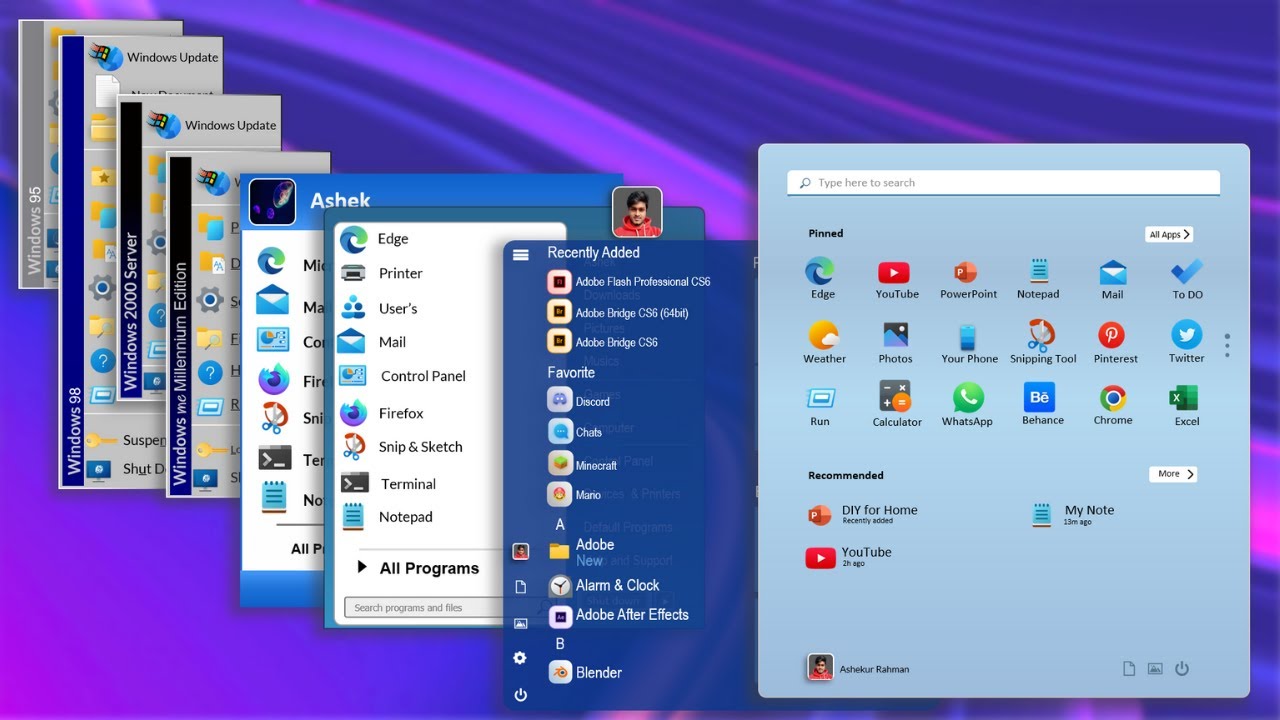
Task: Open the pictures icon next to the Windows 11 power icon
Action: pyautogui.click(x=1155, y=669)
